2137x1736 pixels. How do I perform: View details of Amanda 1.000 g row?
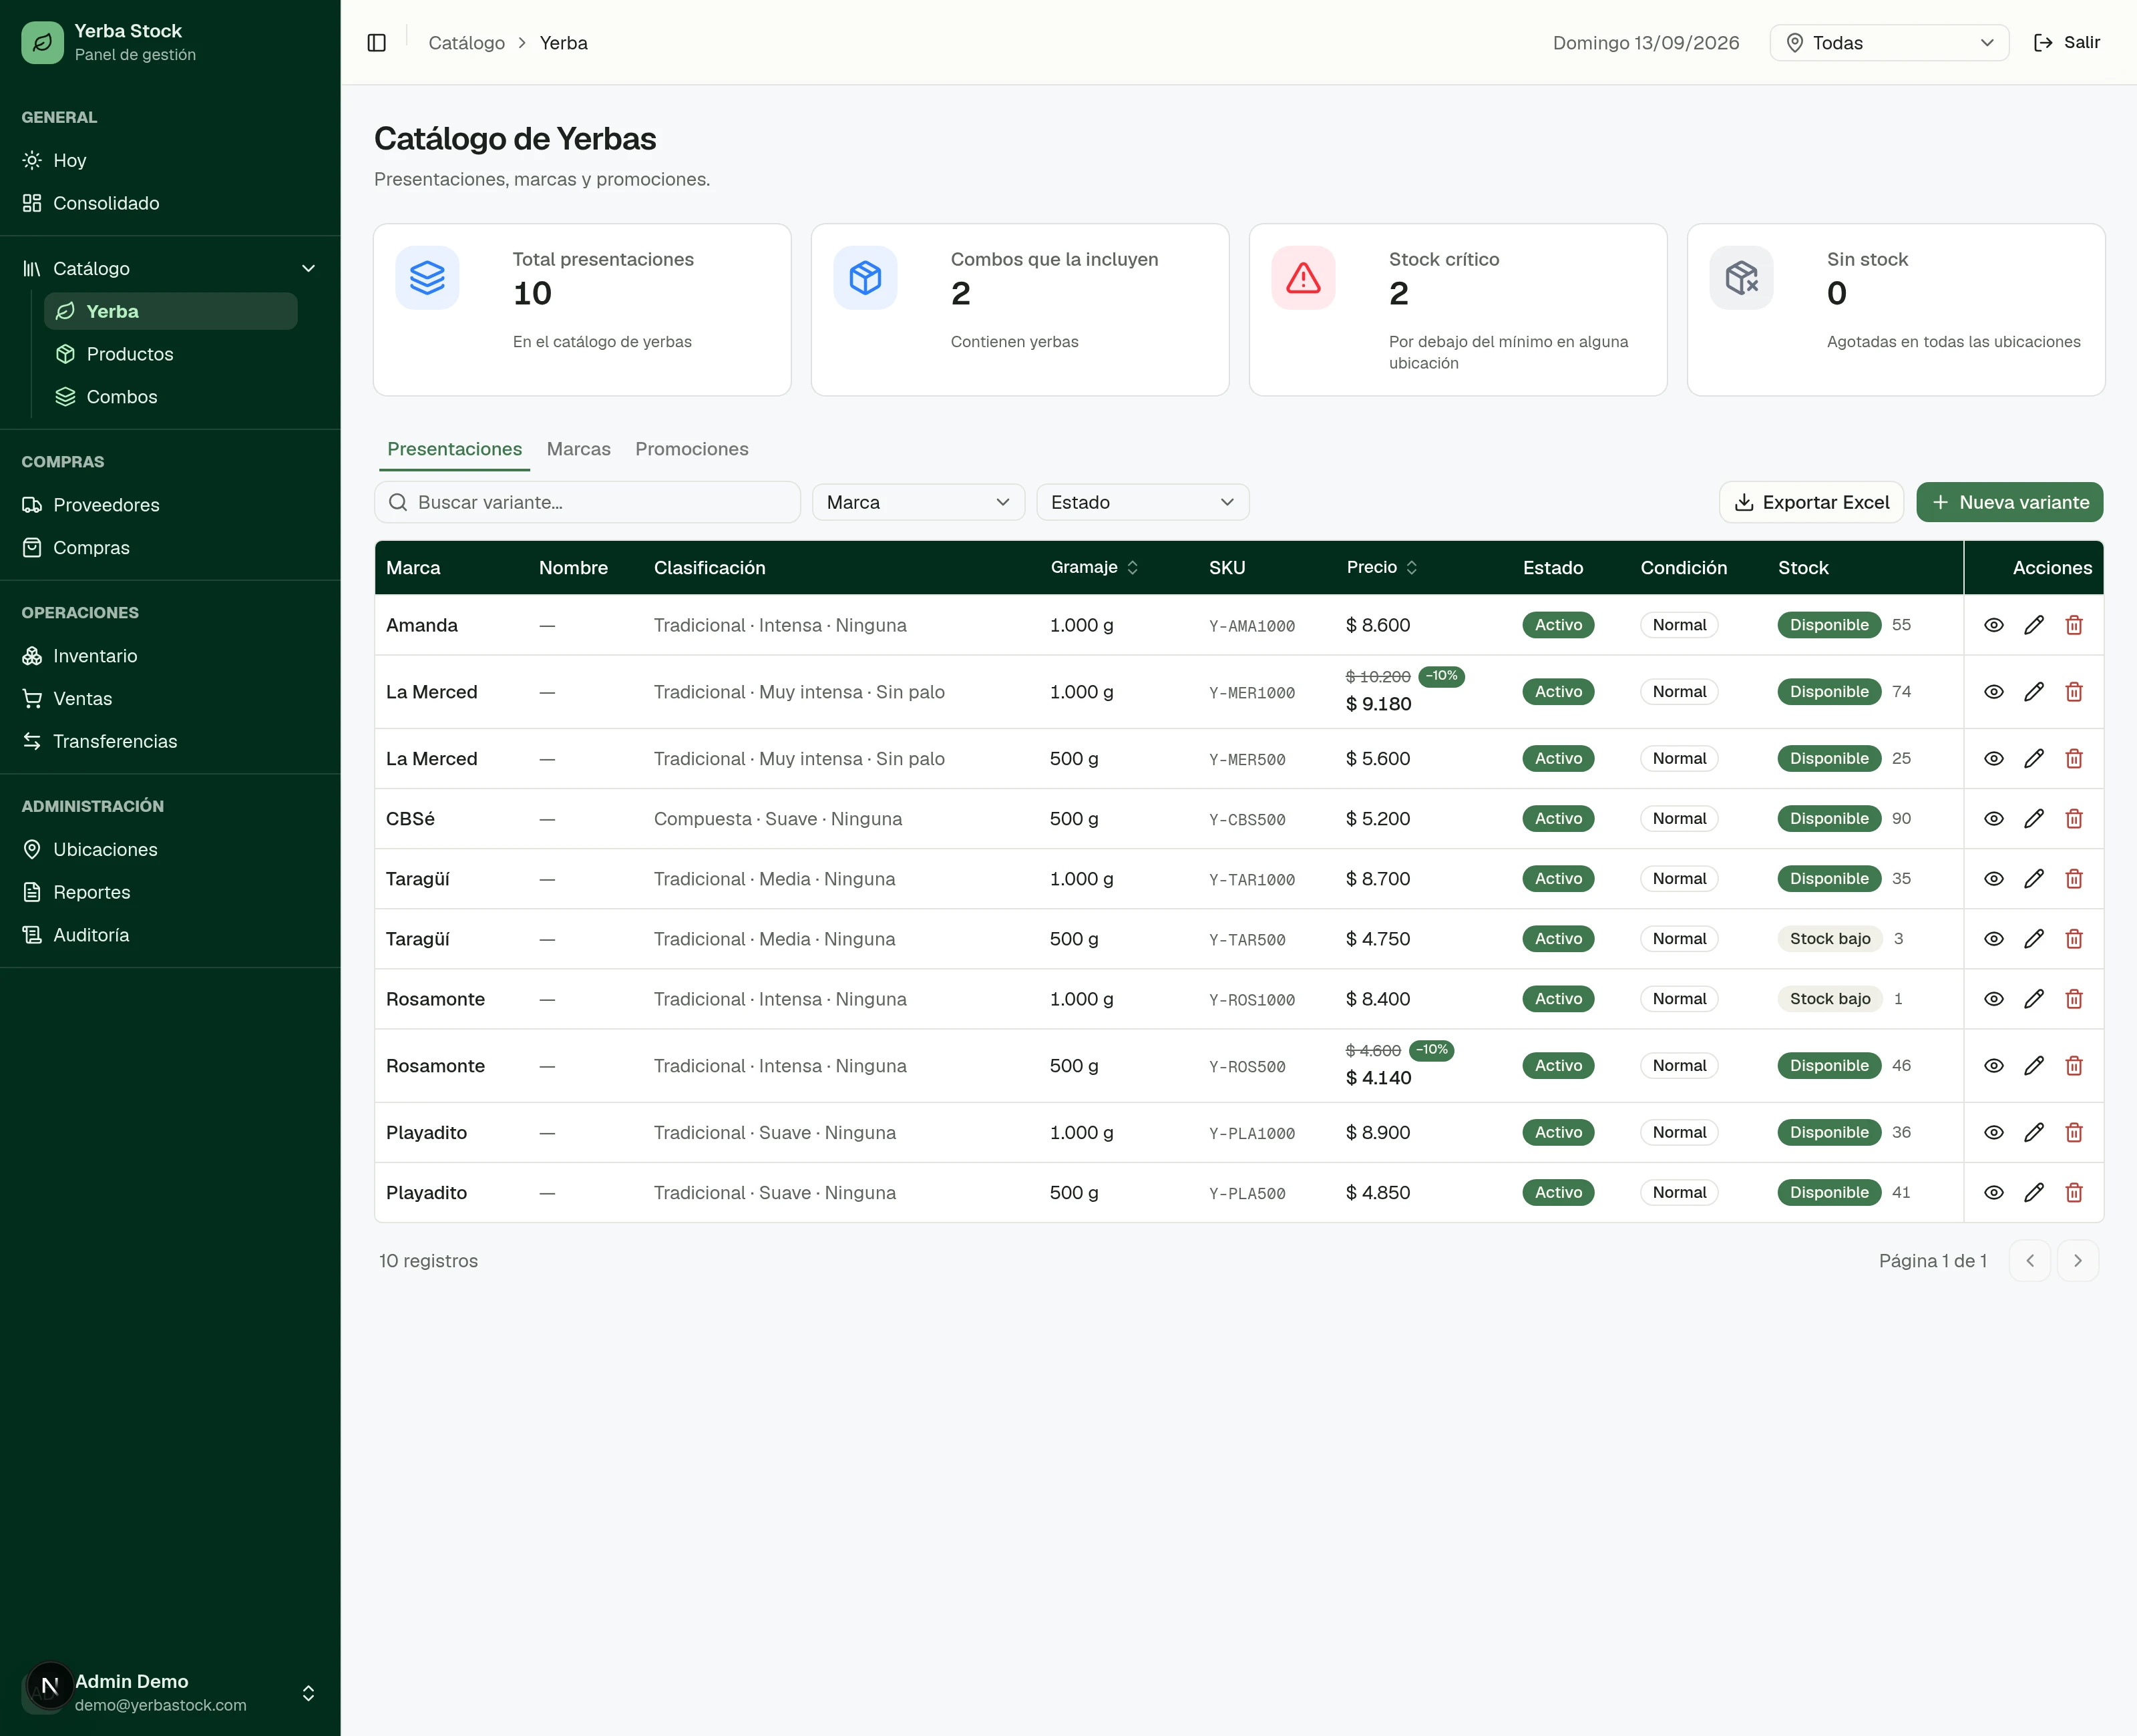(x=1993, y=625)
